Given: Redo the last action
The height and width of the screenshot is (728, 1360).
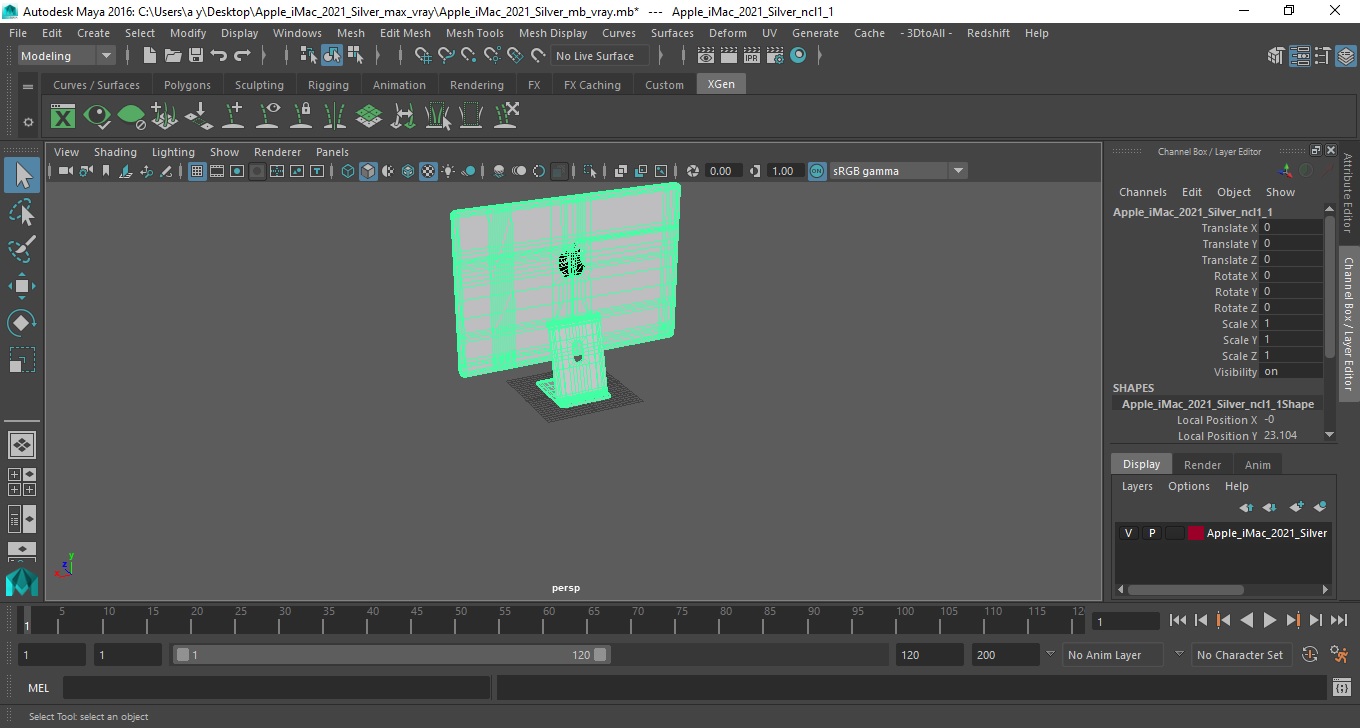Looking at the screenshot, I should 242,56.
